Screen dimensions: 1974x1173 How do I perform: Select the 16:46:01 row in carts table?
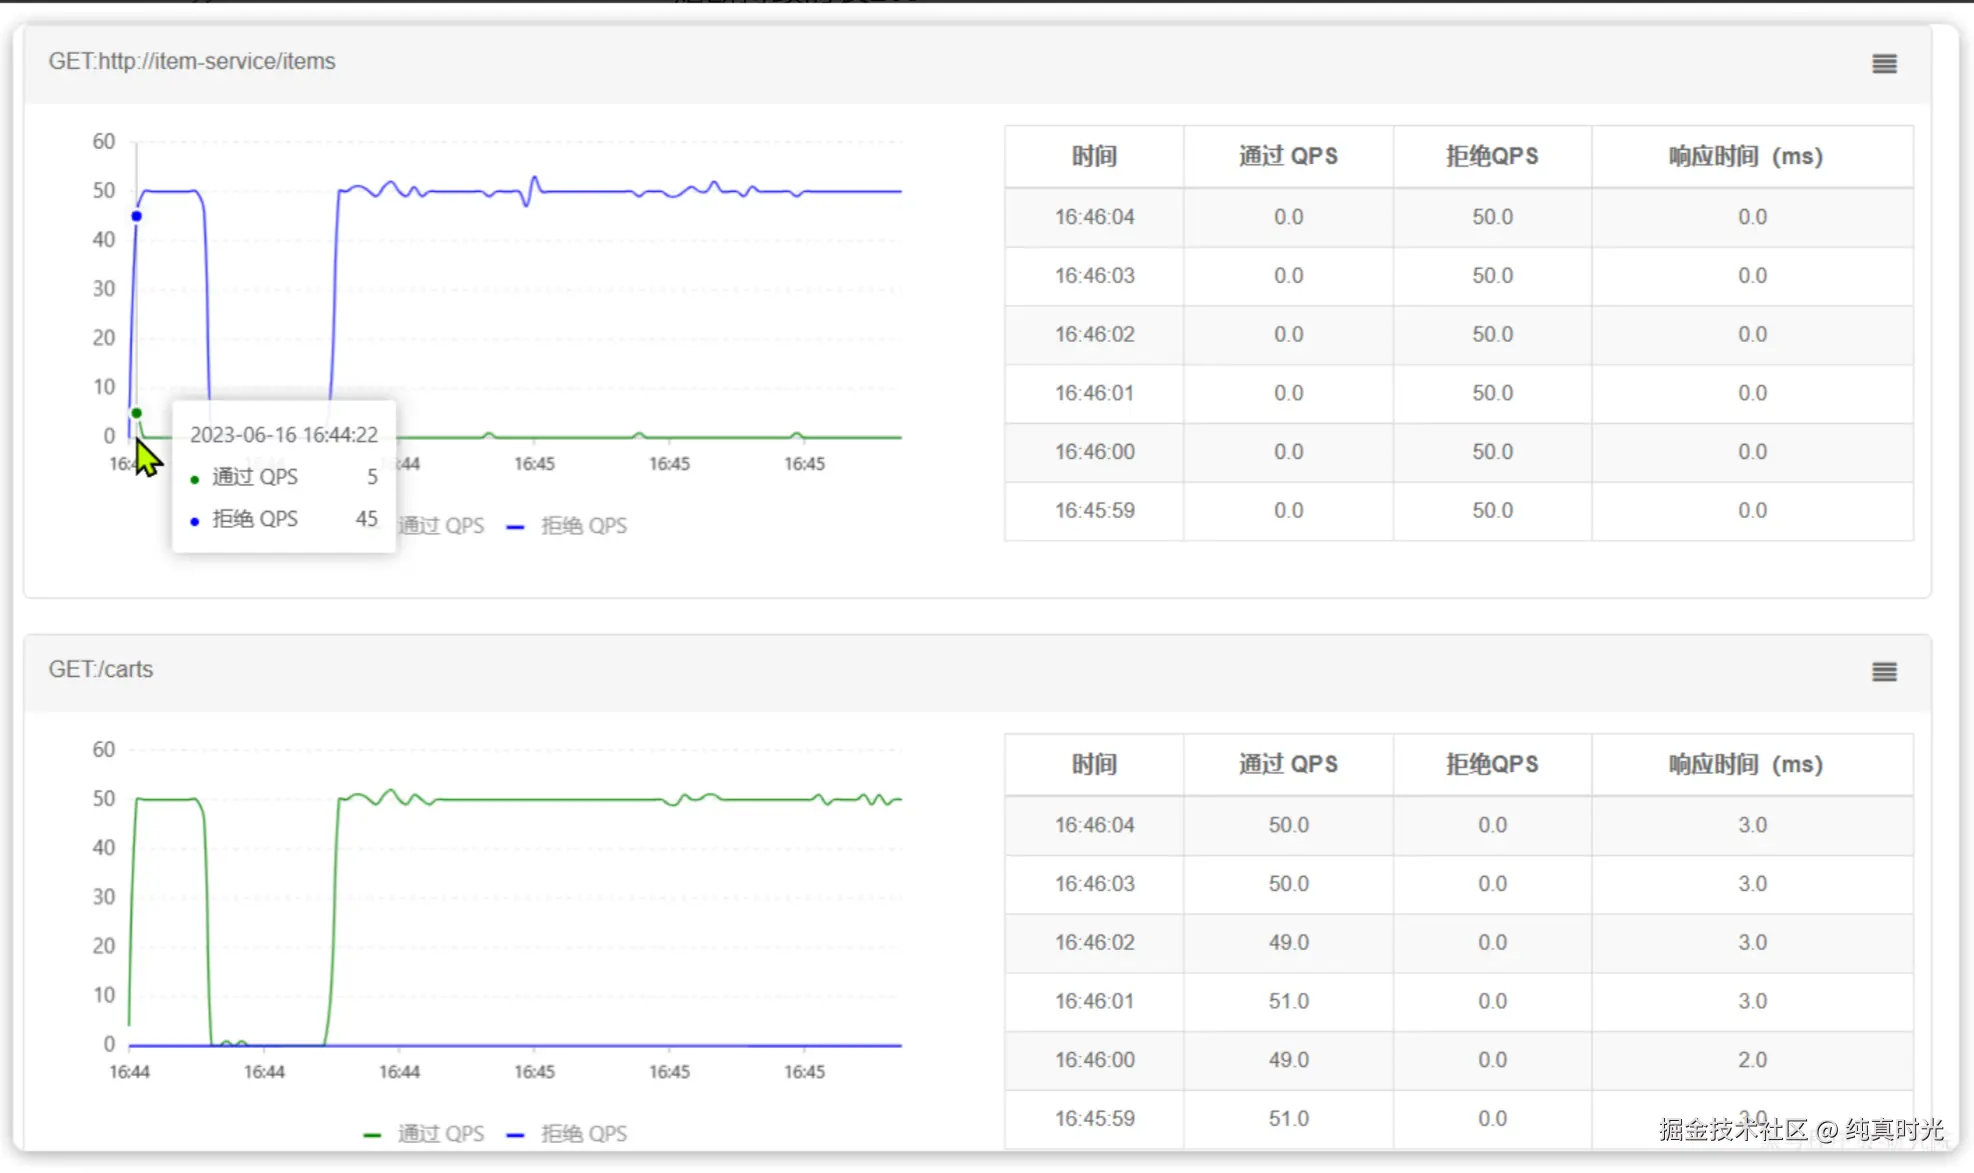click(x=1459, y=1001)
